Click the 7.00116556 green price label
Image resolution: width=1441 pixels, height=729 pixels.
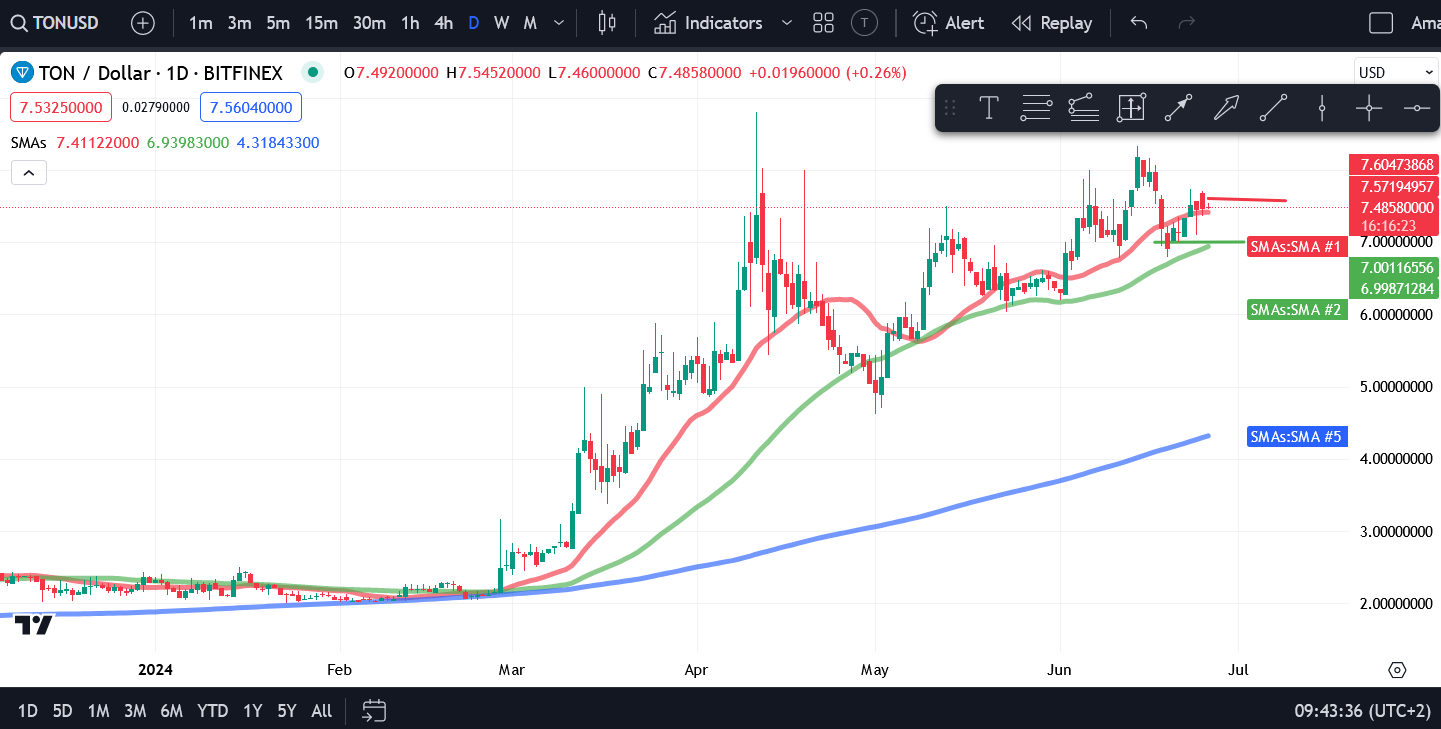(1394, 268)
